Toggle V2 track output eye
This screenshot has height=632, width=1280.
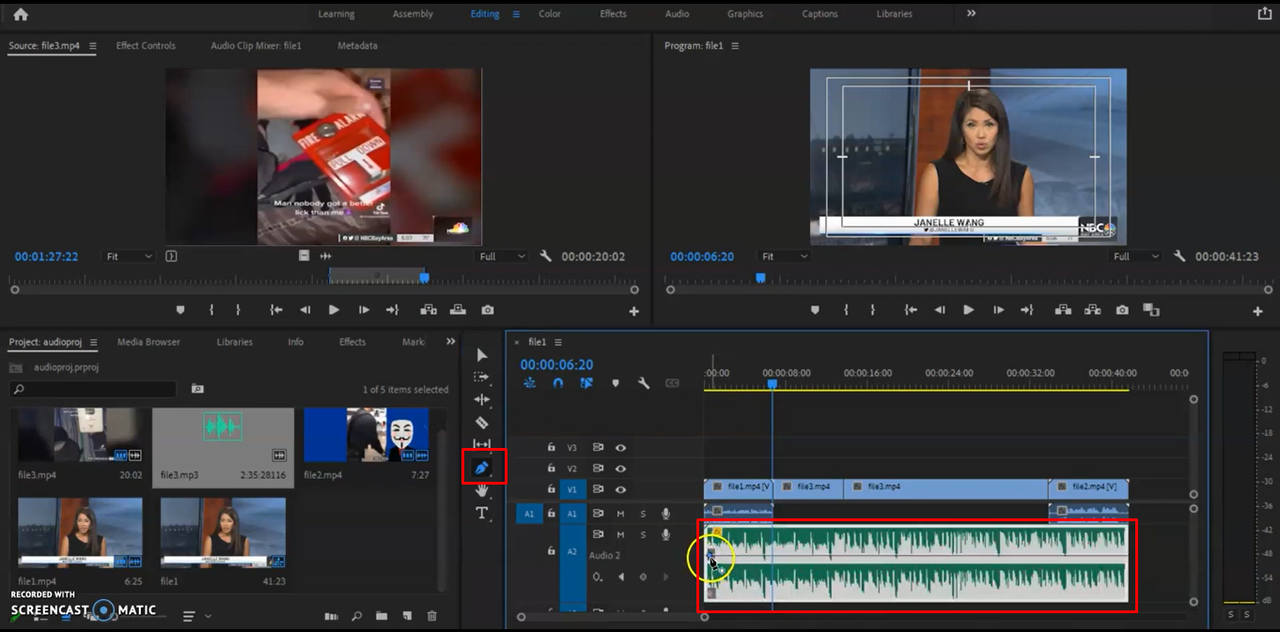(x=620, y=468)
